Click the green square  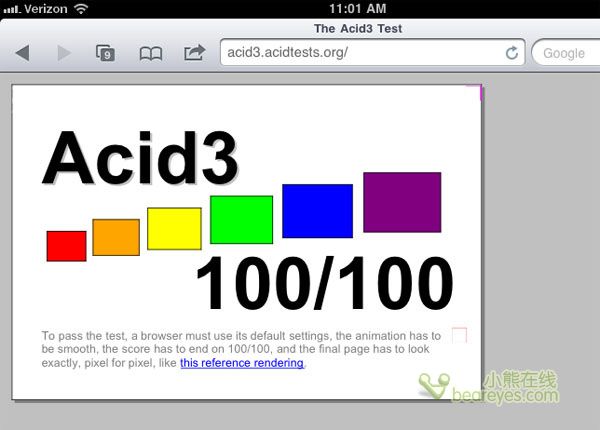pyautogui.click(x=241, y=220)
